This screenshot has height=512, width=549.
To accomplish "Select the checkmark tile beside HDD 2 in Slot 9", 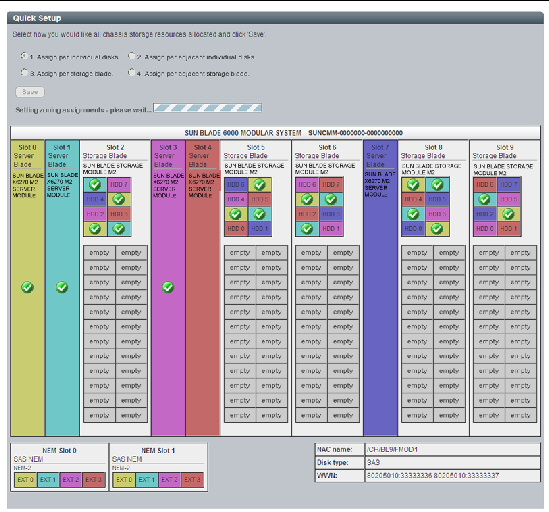I will [508, 214].
